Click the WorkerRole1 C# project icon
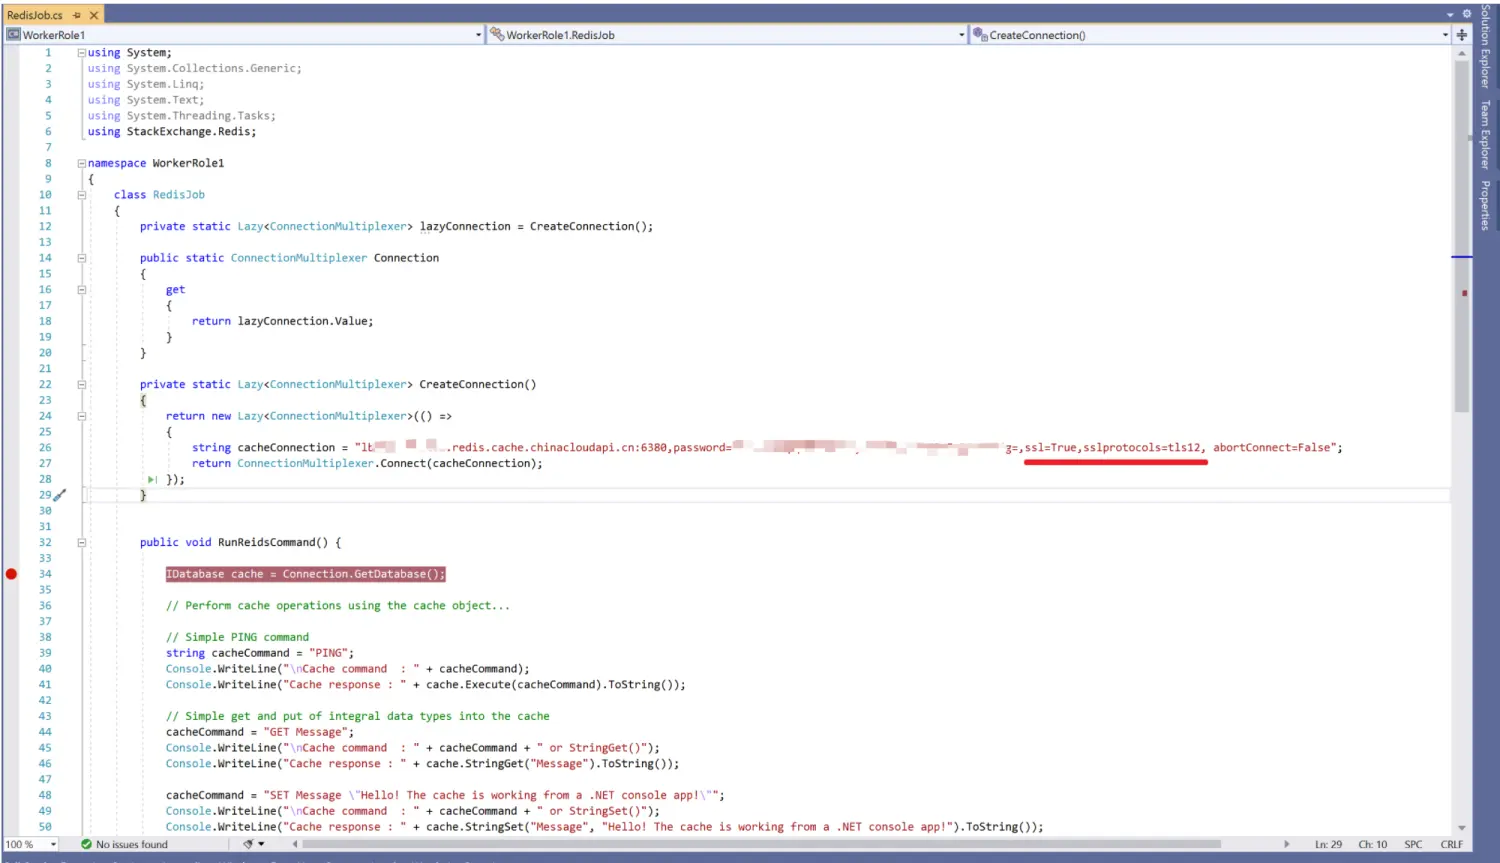This screenshot has height=863, width=1500. (x=14, y=35)
